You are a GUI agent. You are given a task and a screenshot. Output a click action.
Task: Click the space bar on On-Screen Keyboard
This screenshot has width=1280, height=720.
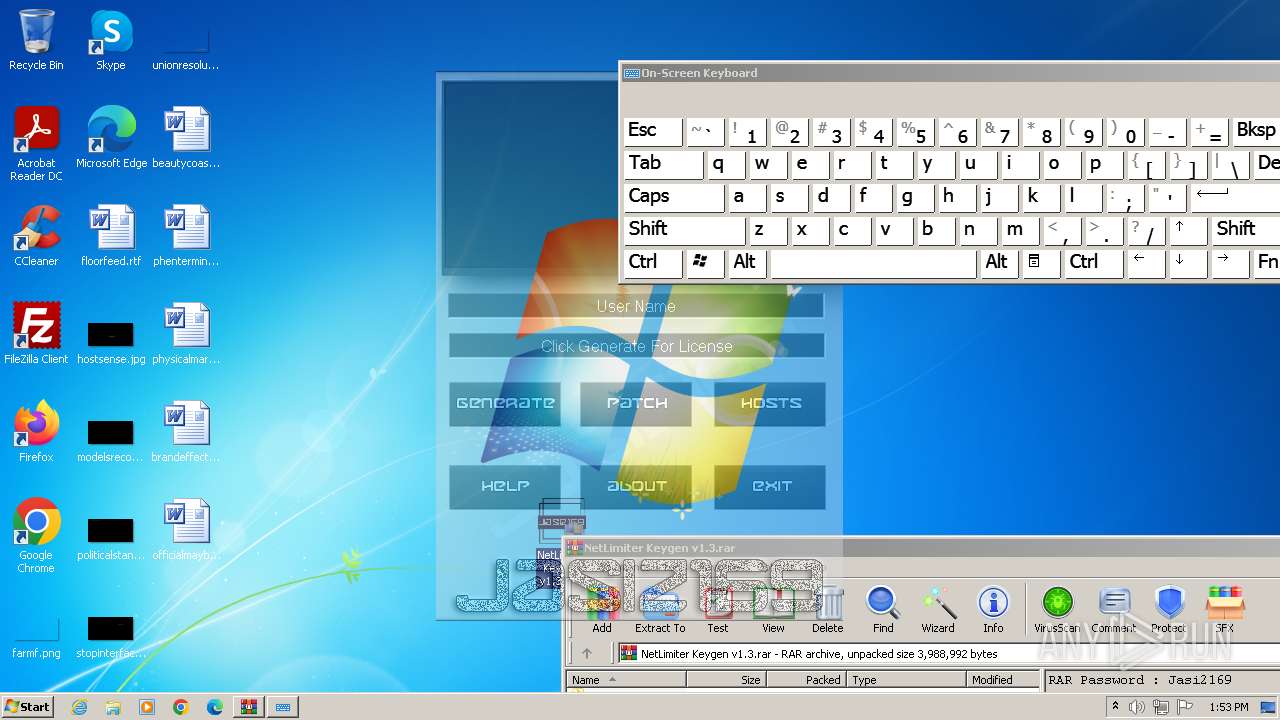pyautogui.click(x=873, y=263)
